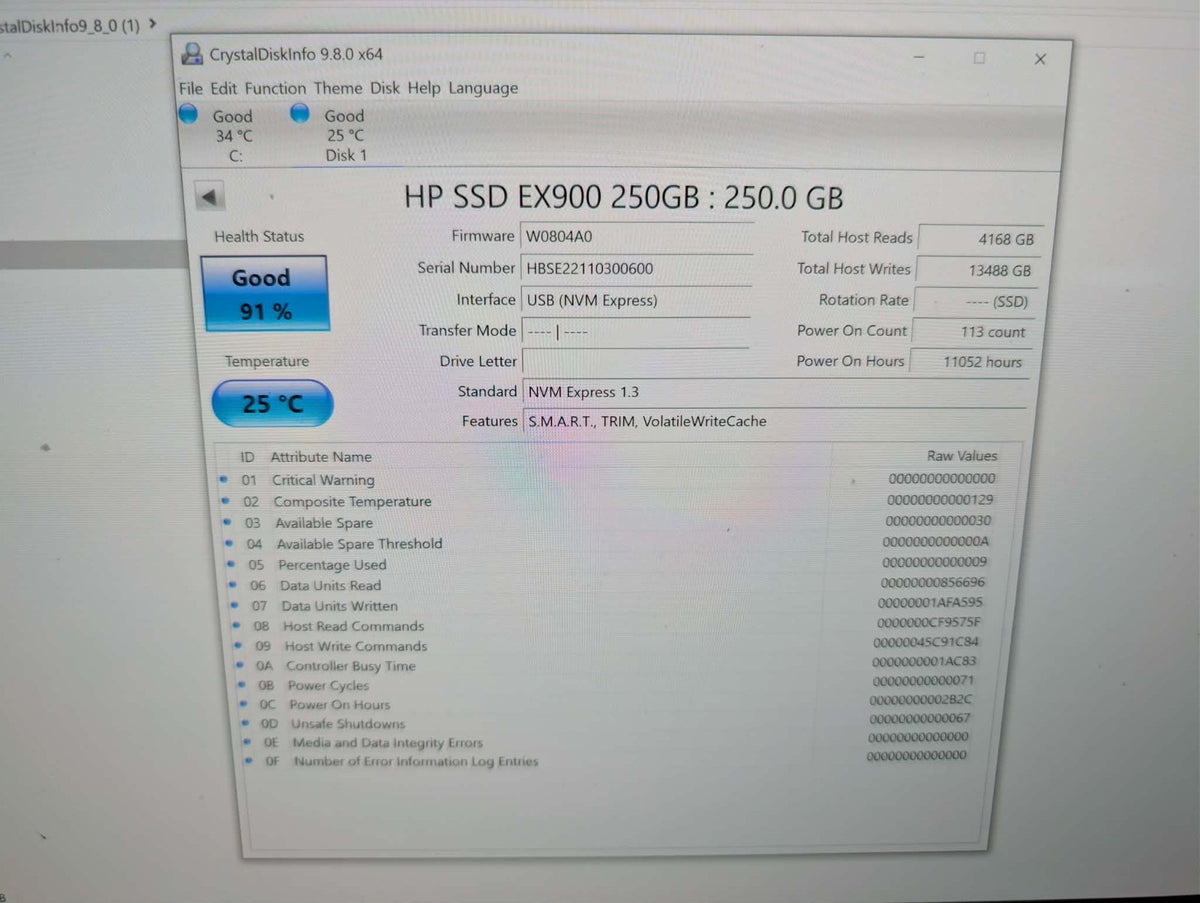The image size is (1200, 903).
Task: Click the Serial Number field HBSE22110300600
Action: tap(636, 268)
